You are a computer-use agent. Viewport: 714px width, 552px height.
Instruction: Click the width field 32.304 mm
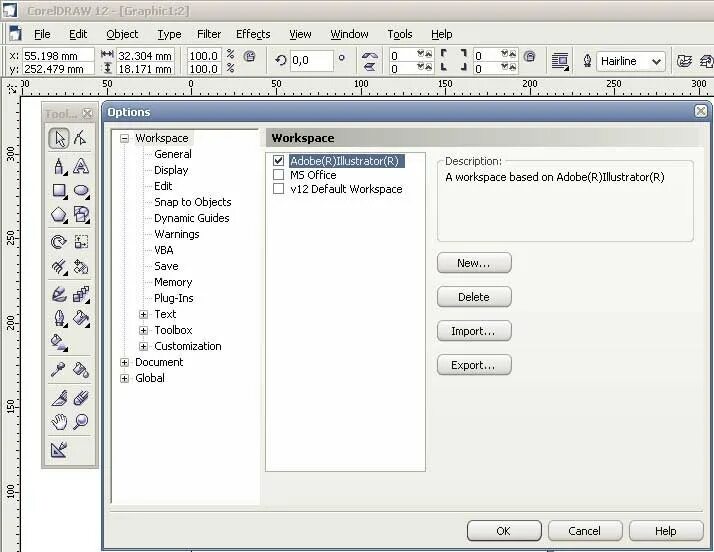coord(145,56)
